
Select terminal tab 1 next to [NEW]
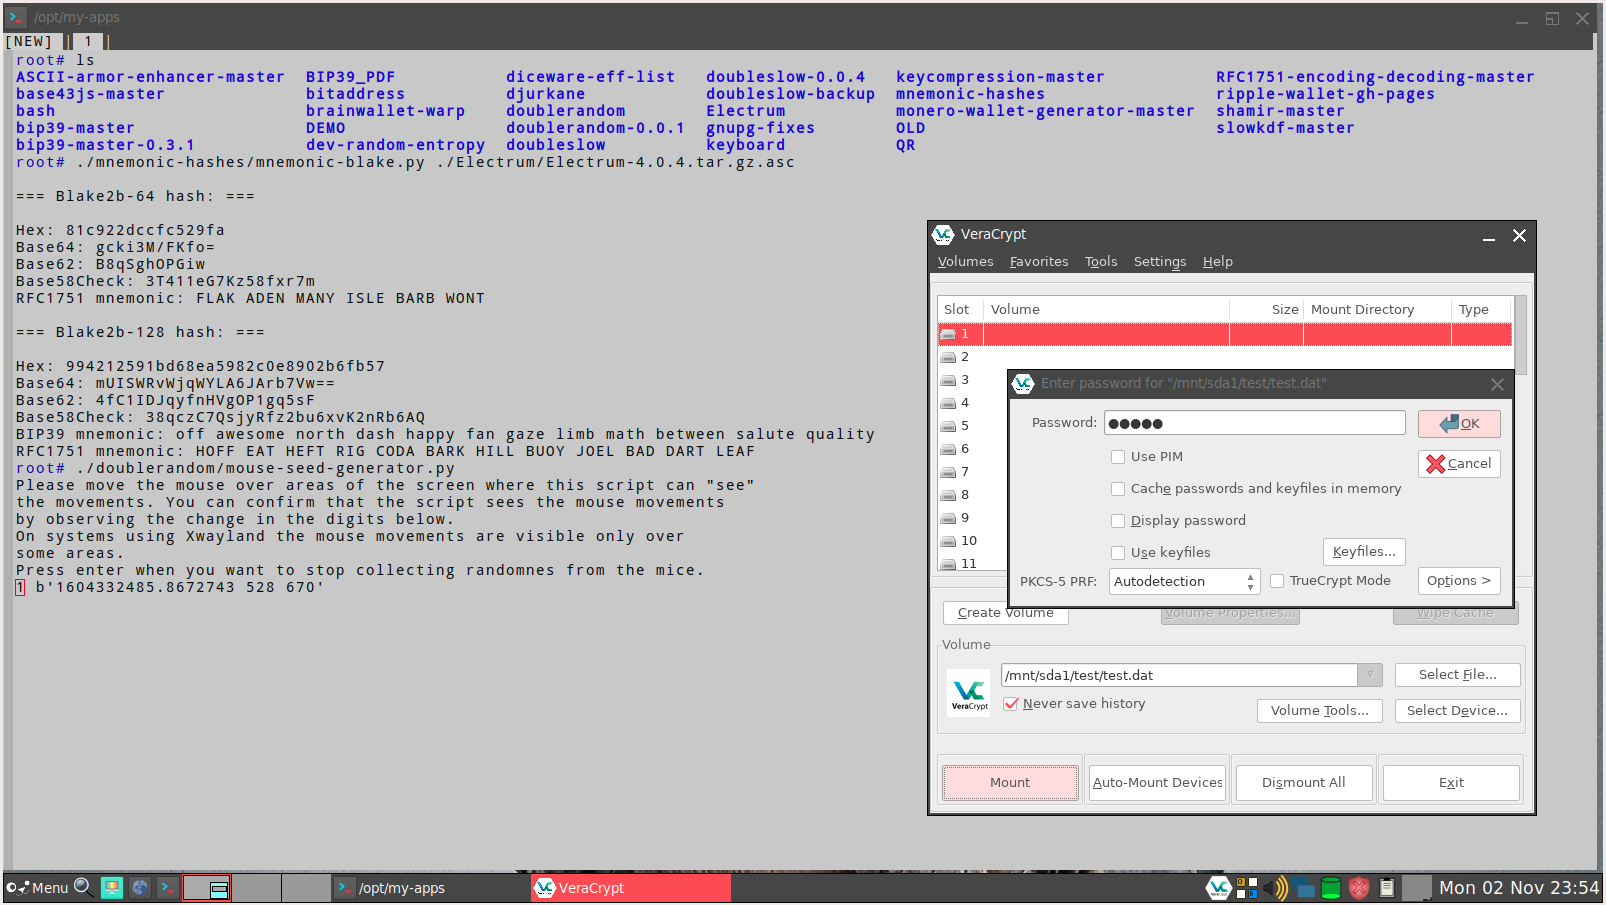(x=88, y=42)
